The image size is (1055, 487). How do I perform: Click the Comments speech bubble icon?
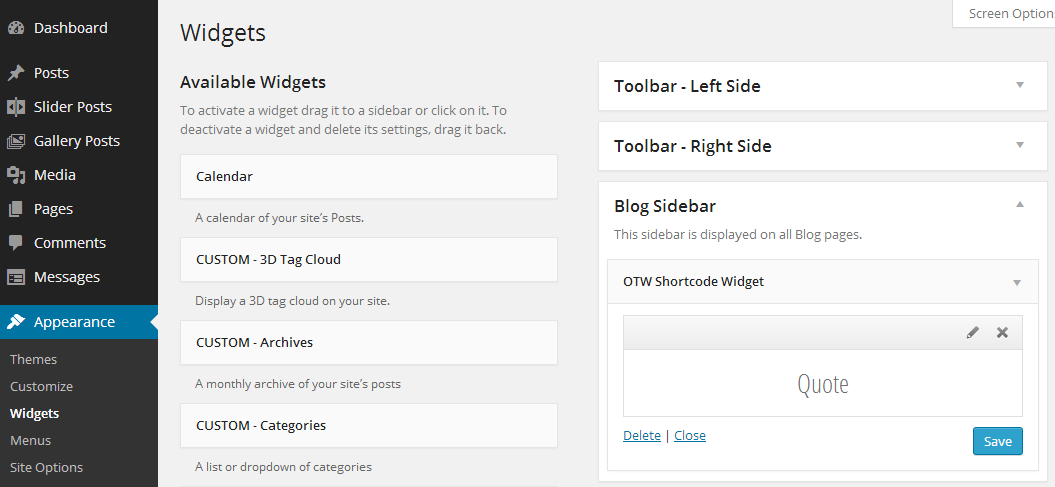(15, 243)
